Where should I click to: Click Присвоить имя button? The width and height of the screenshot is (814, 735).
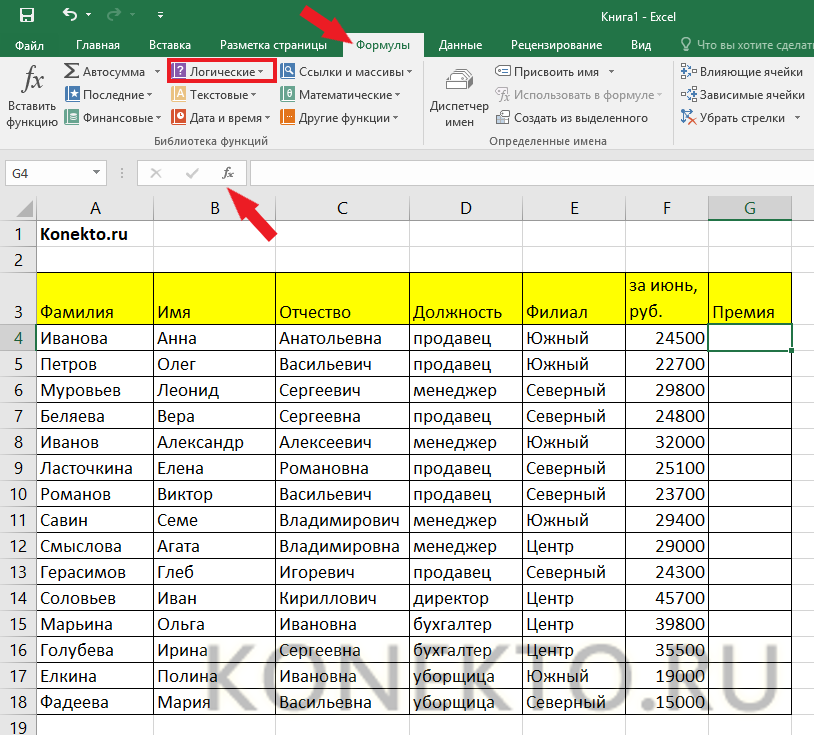556,72
